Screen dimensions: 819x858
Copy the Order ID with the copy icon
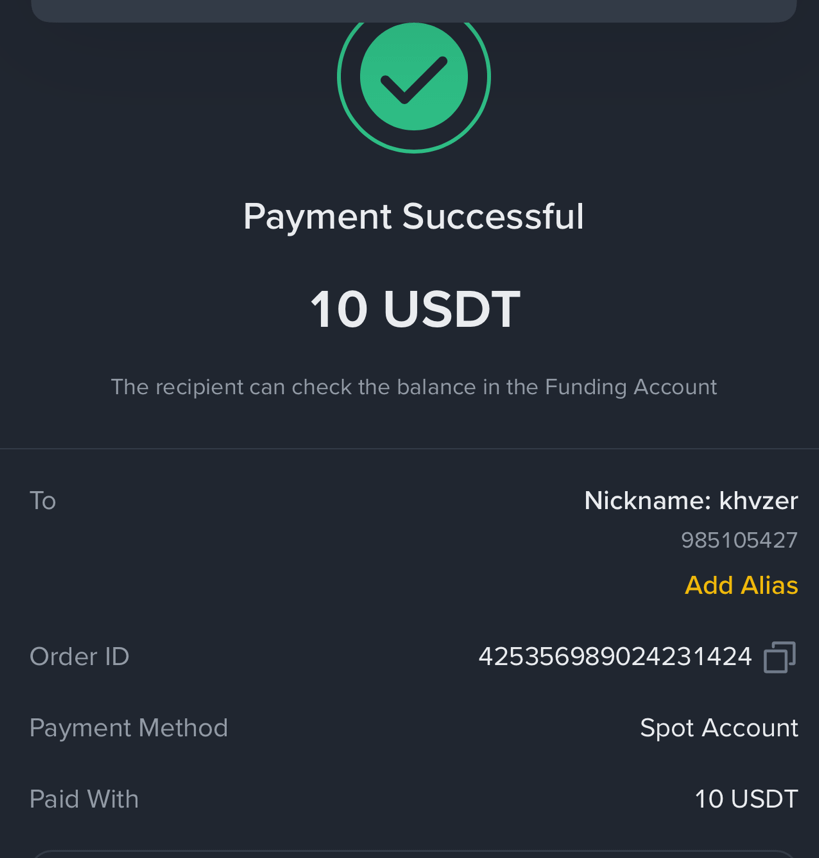(780, 657)
